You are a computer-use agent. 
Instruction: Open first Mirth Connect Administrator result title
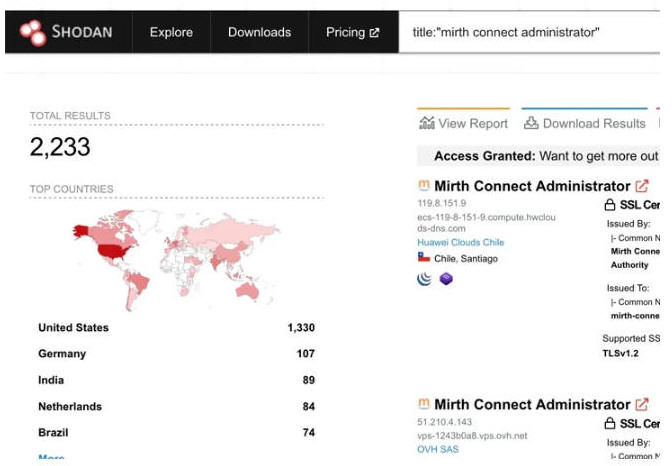pyautogui.click(x=532, y=186)
